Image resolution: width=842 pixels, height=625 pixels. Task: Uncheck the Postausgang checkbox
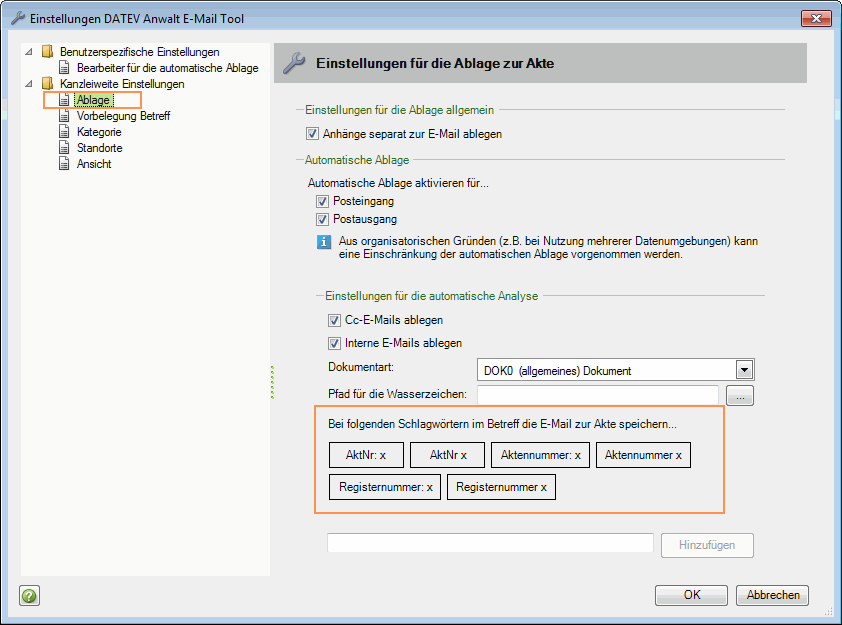322,219
